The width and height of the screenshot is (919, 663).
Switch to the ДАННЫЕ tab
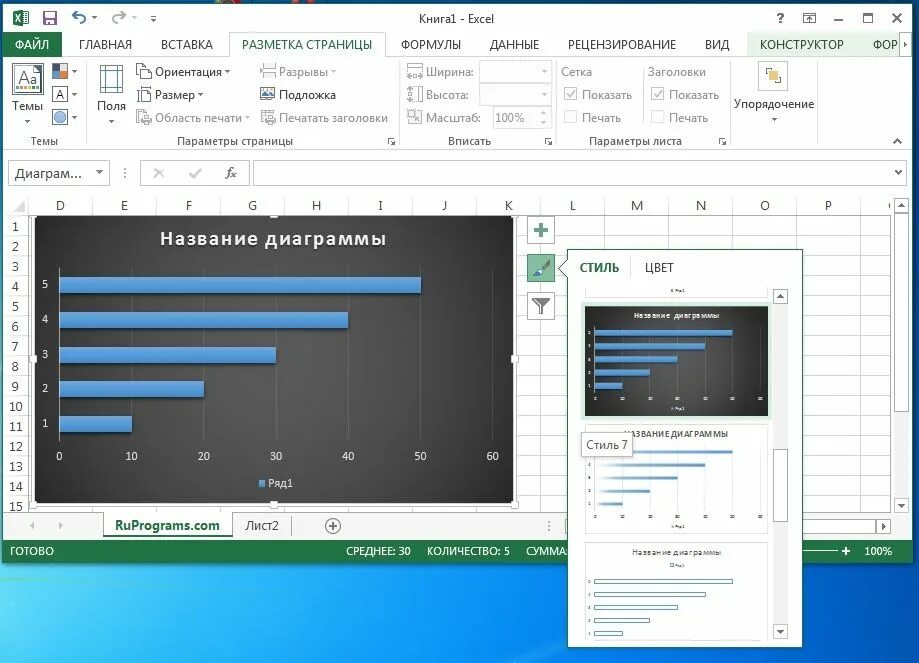[x=514, y=45]
